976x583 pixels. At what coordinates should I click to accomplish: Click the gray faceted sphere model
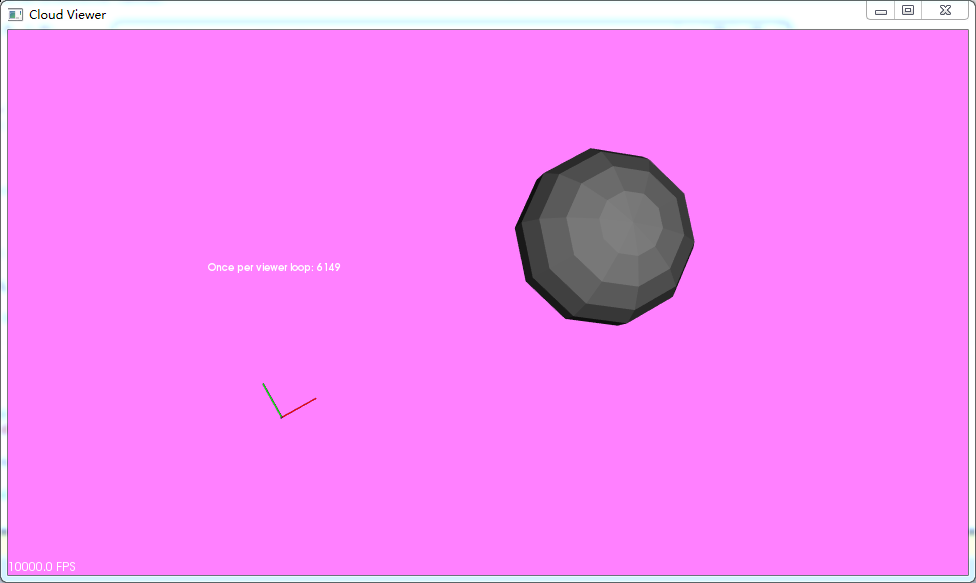click(604, 236)
